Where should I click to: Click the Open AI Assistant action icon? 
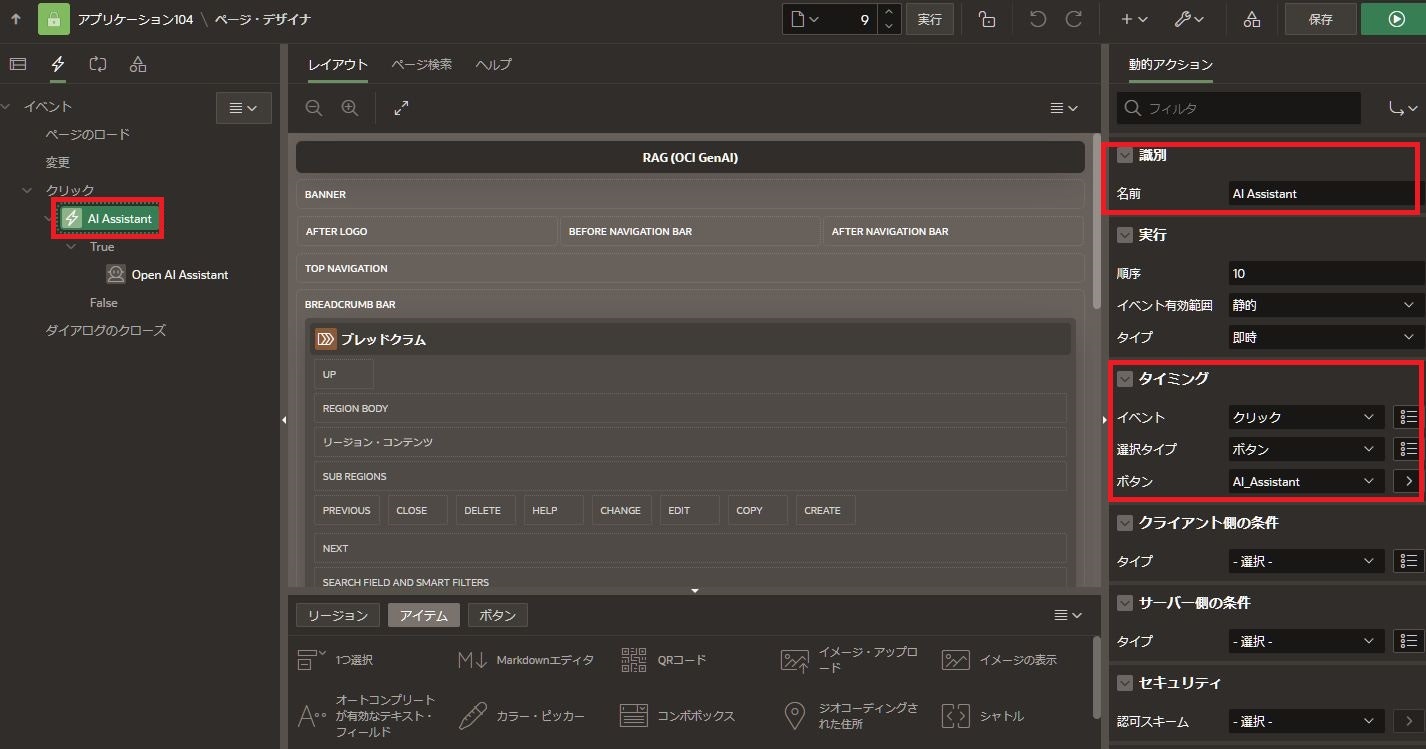pyautogui.click(x=116, y=274)
